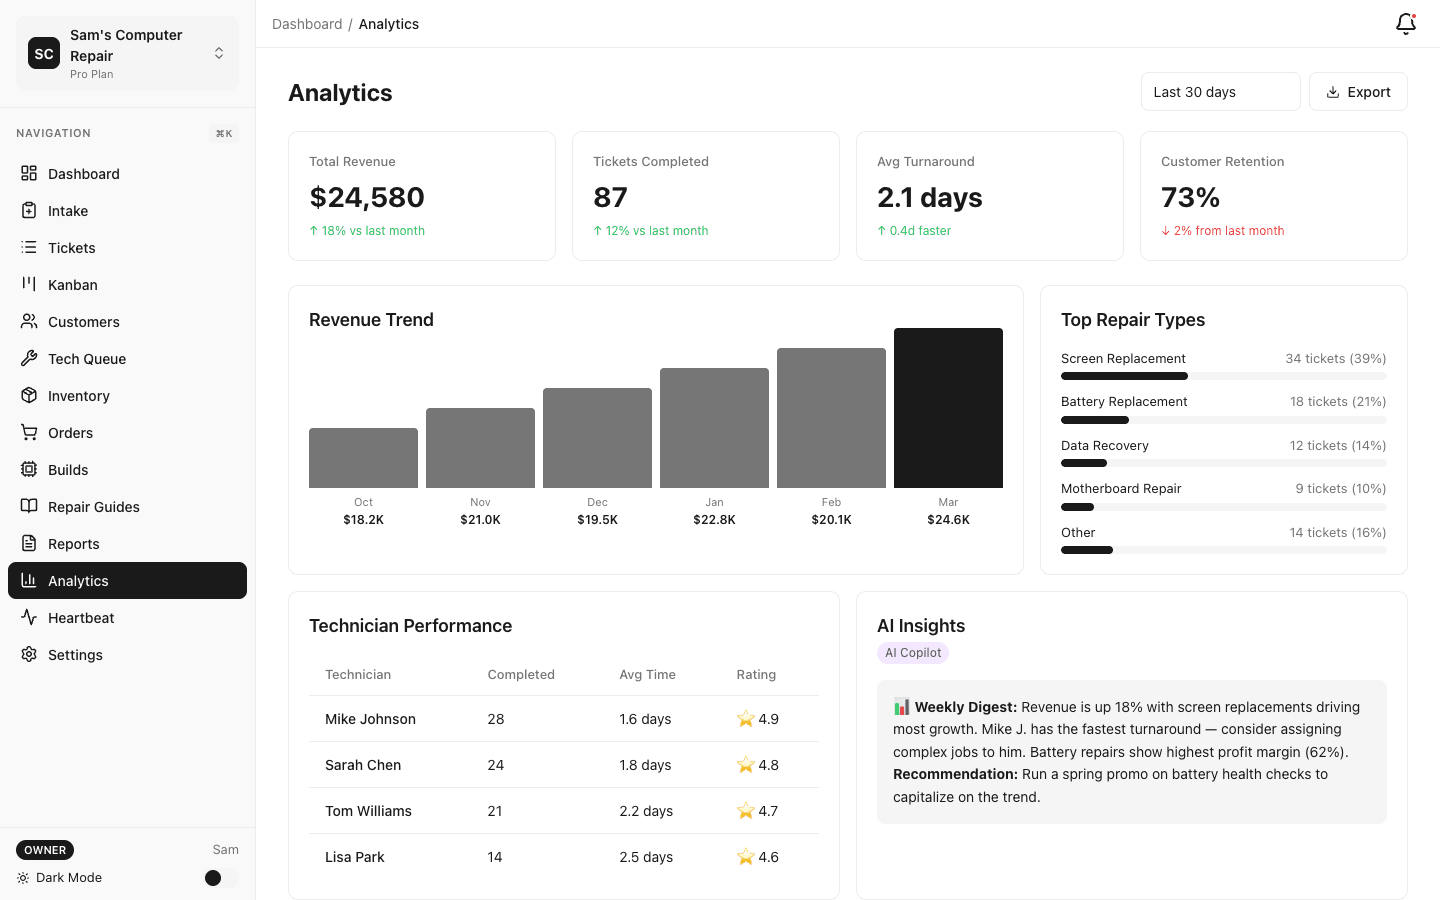The width and height of the screenshot is (1440, 900).
Task: Open the Inventory section
Action: point(31,395)
